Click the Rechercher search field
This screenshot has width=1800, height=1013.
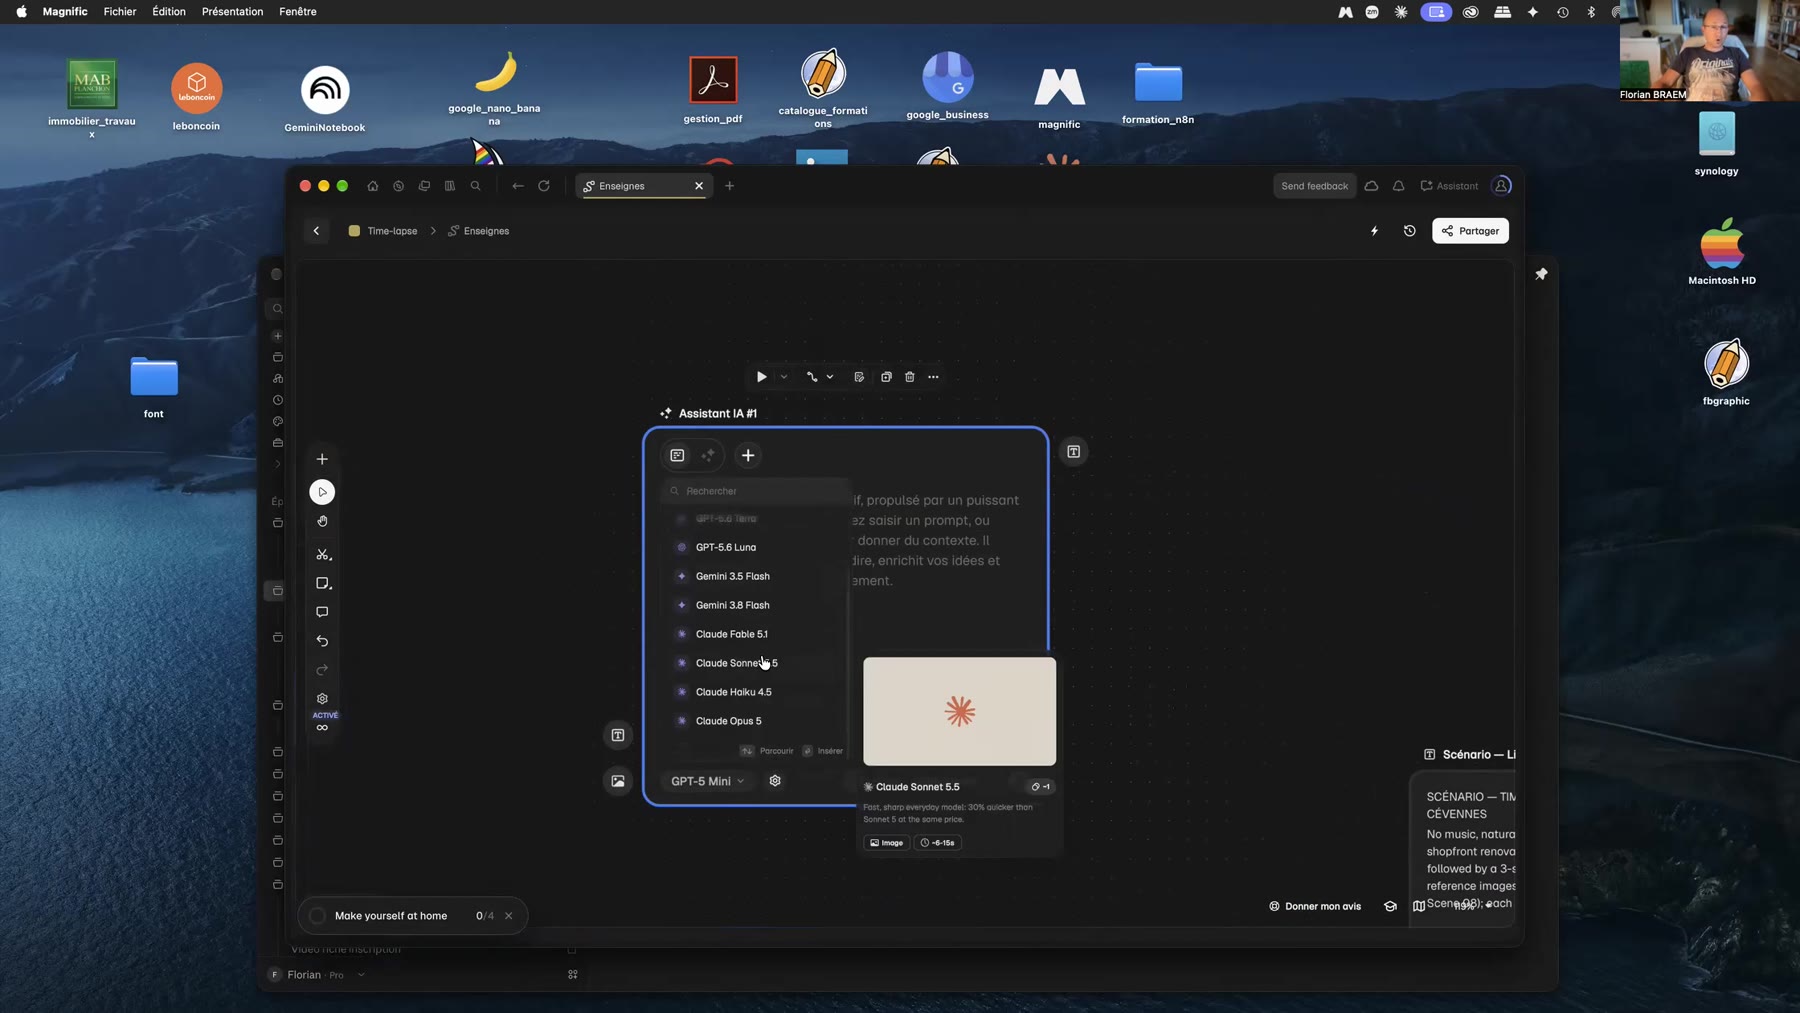756,491
